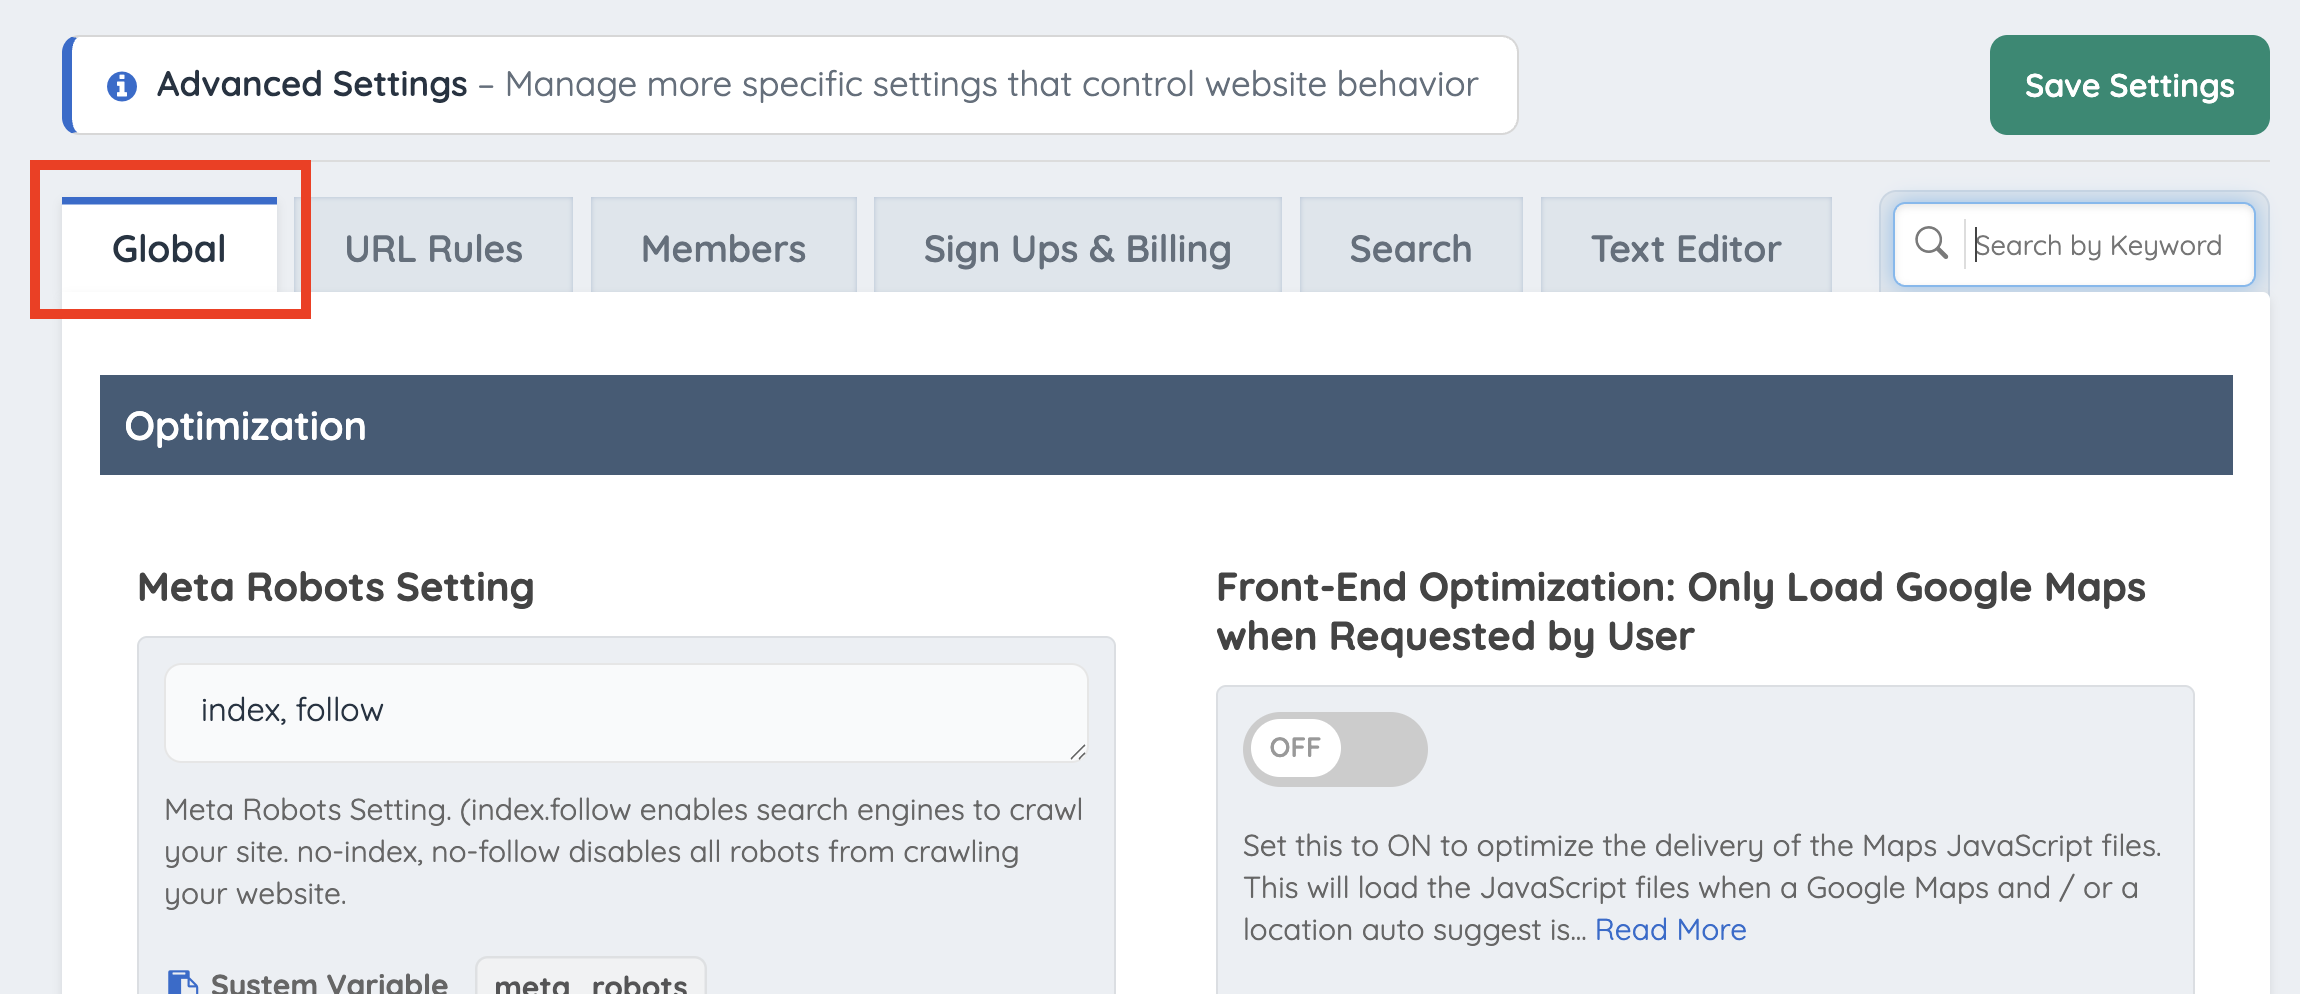Toggle the Google Maps optimization OFF switch
2300x994 pixels.
pos(1335,748)
